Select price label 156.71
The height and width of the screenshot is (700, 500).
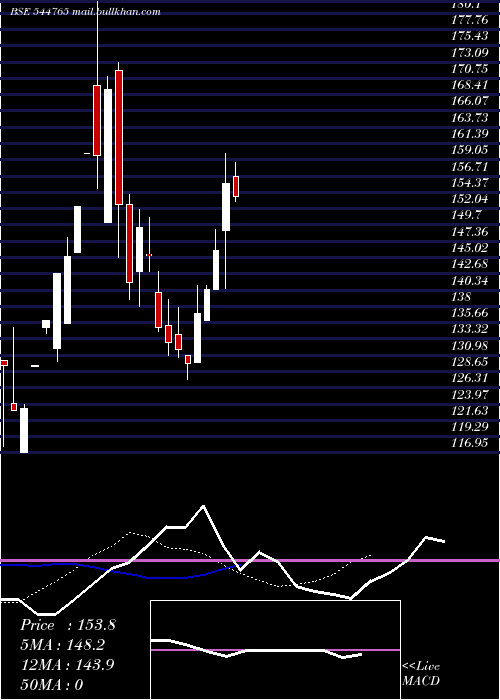(x=469, y=167)
